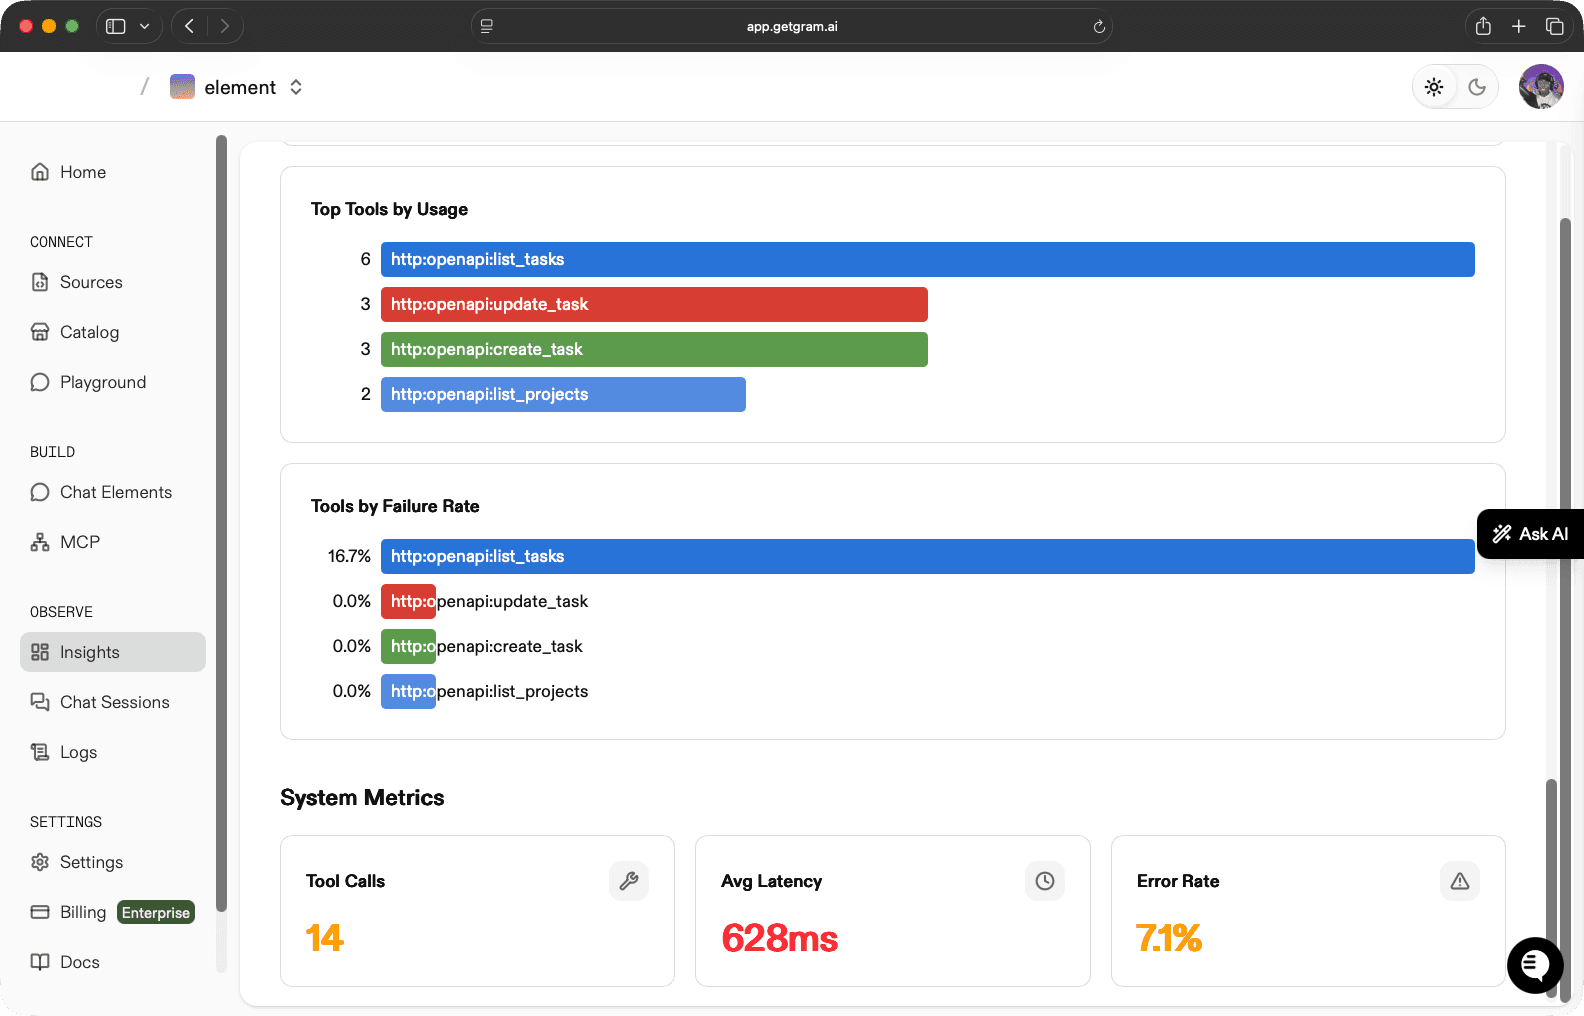Click the Docs book icon
The image size is (1584, 1016).
pos(40,962)
